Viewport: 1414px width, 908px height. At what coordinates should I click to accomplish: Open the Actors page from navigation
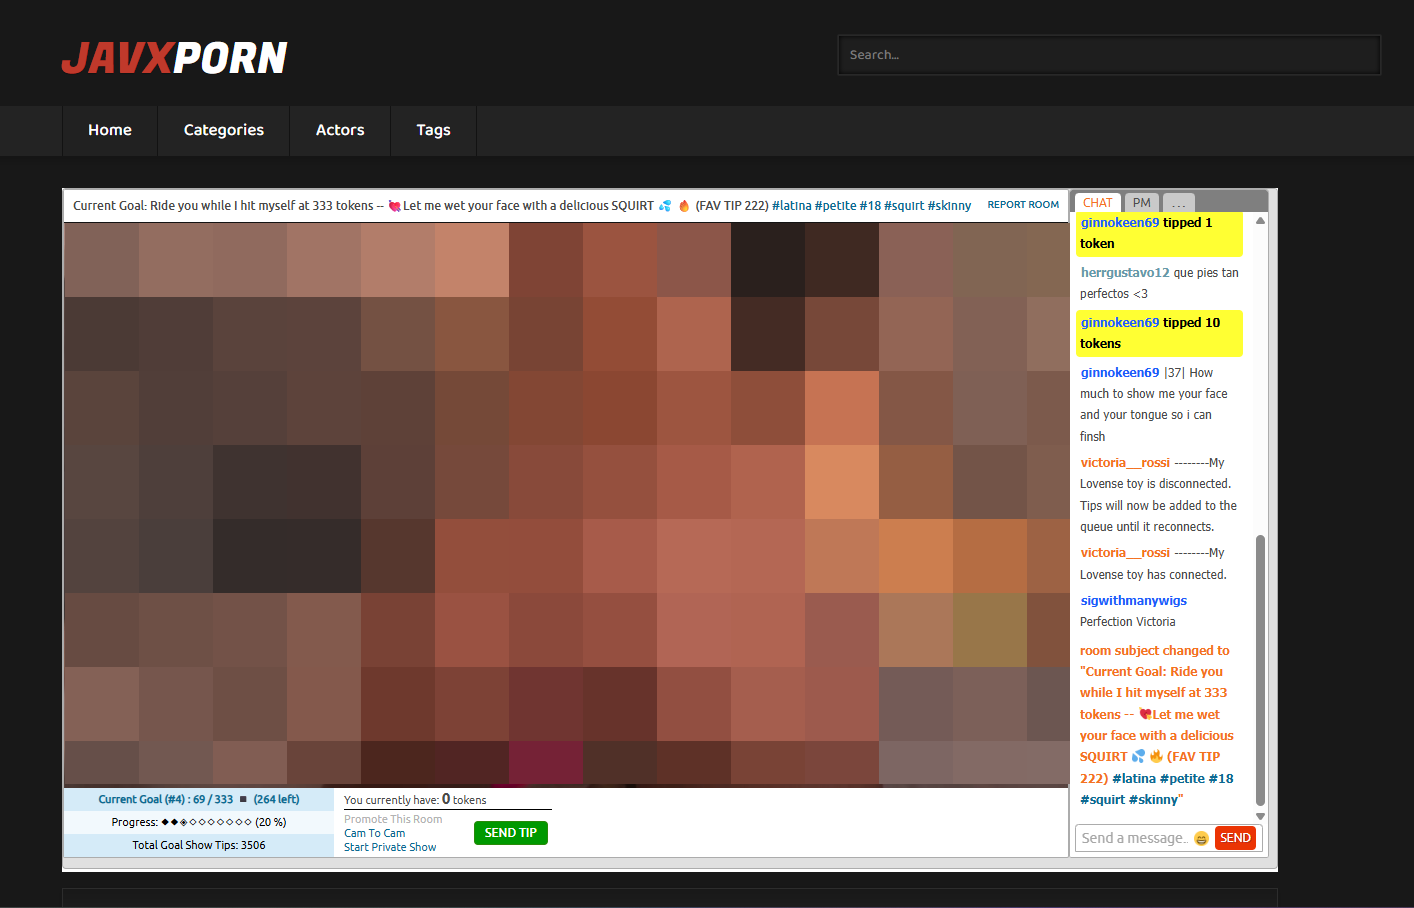340,130
